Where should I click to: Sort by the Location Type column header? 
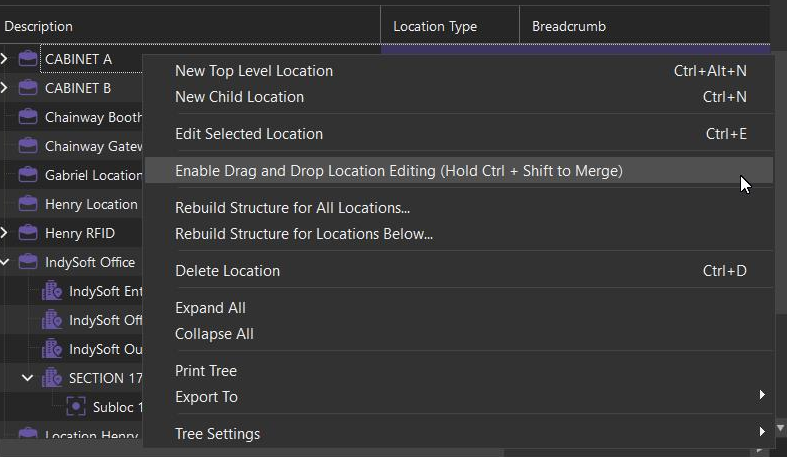[435, 27]
